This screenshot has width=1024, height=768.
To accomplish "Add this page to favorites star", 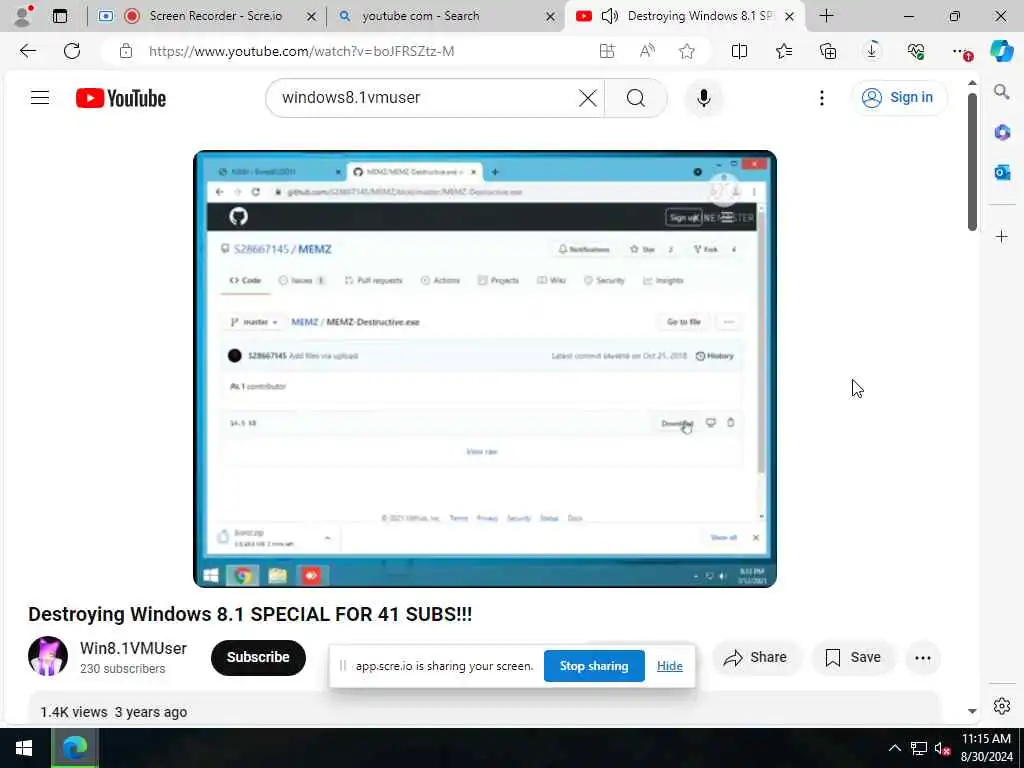I will pos(686,51).
